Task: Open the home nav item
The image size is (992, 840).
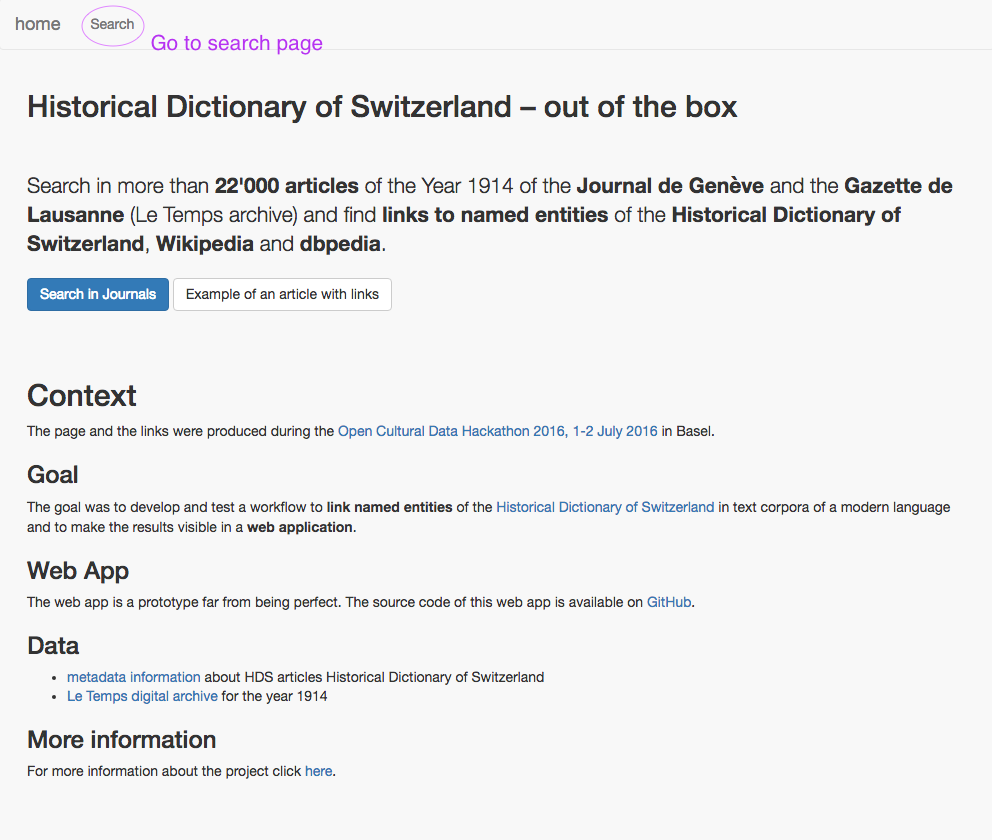Action: 38,24
